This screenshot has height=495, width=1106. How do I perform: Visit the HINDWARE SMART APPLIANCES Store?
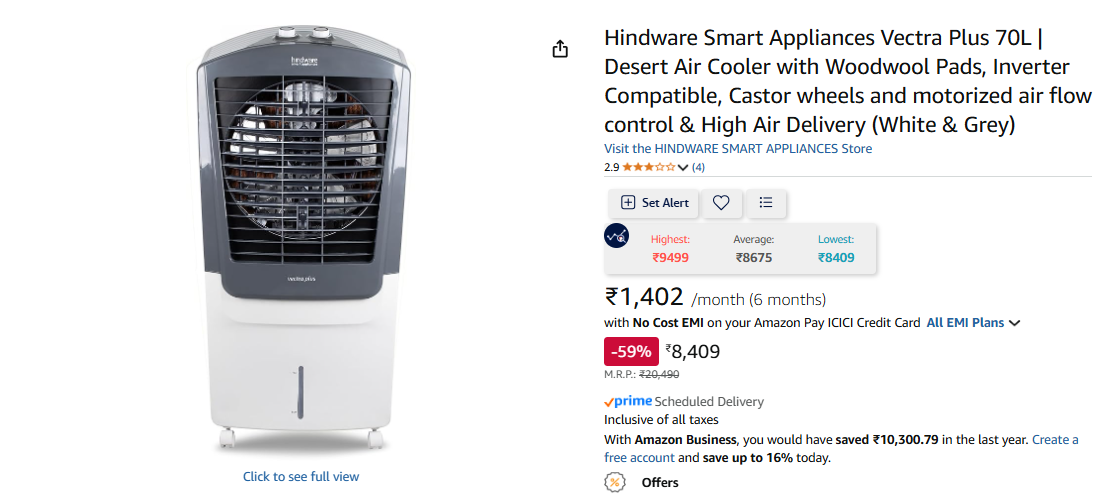(738, 149)
